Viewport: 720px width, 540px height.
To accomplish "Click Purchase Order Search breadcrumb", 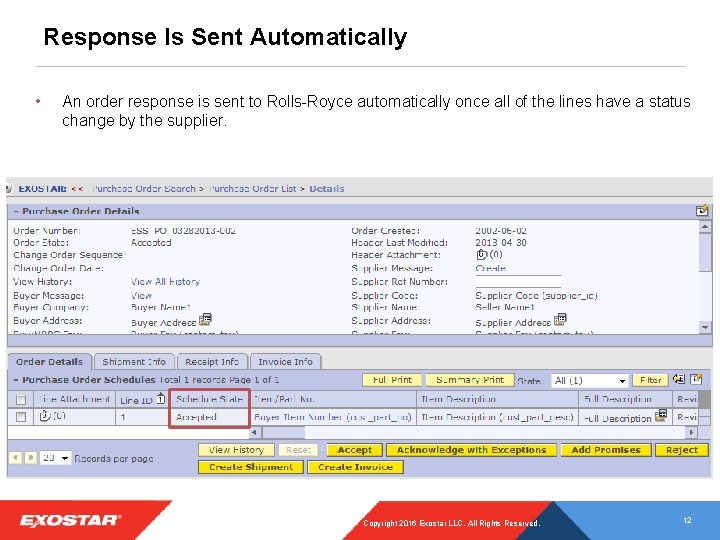I will point(144,189).
